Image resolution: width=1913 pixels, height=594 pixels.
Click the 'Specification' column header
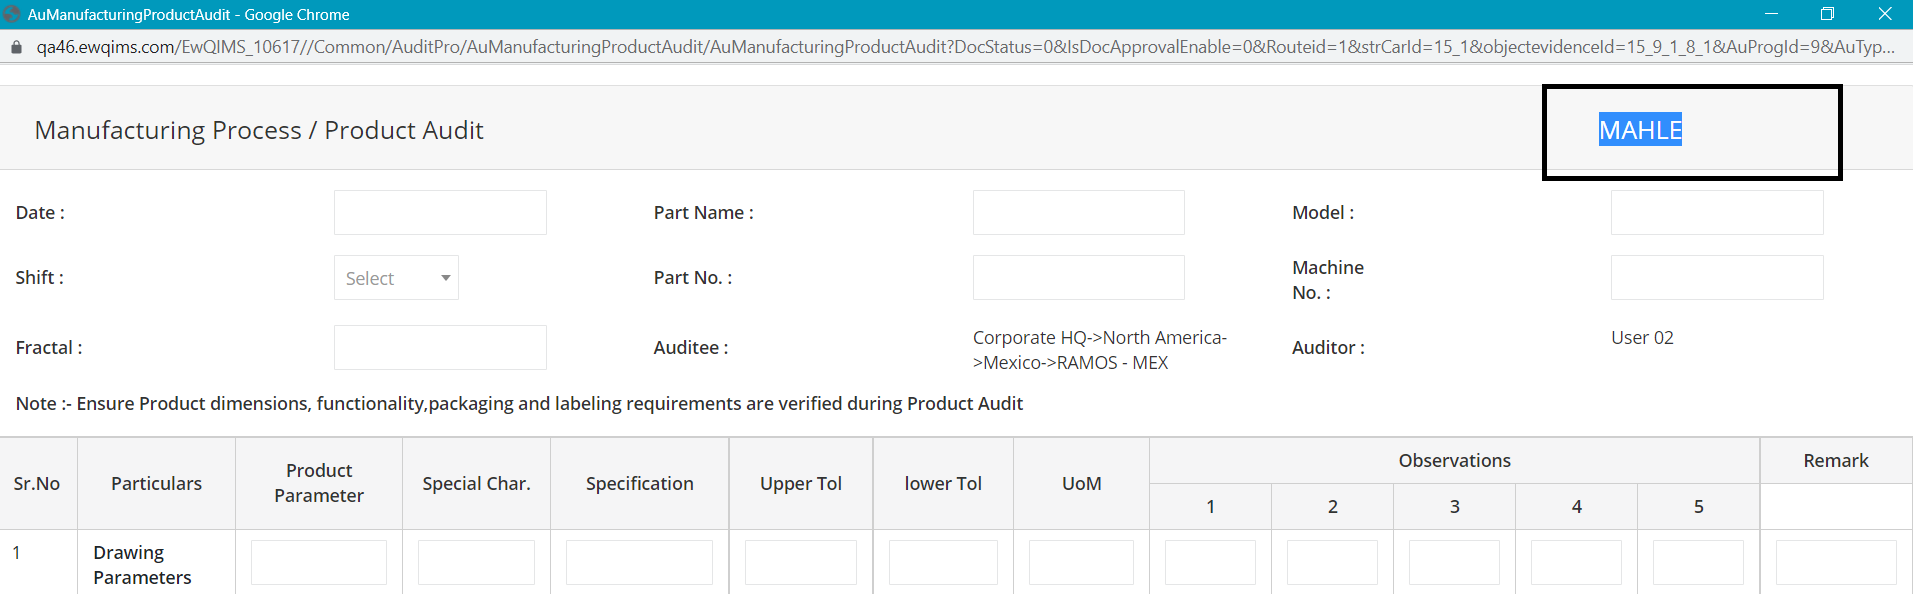(639, 484)
